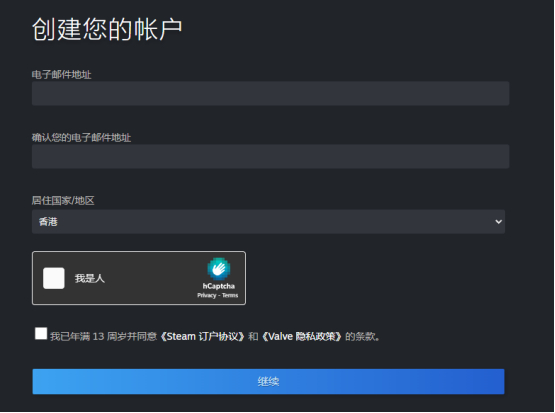Open the 《Steam 订户协议》 link
Screen dimensions: 555x413
click(x=202, y=336)
